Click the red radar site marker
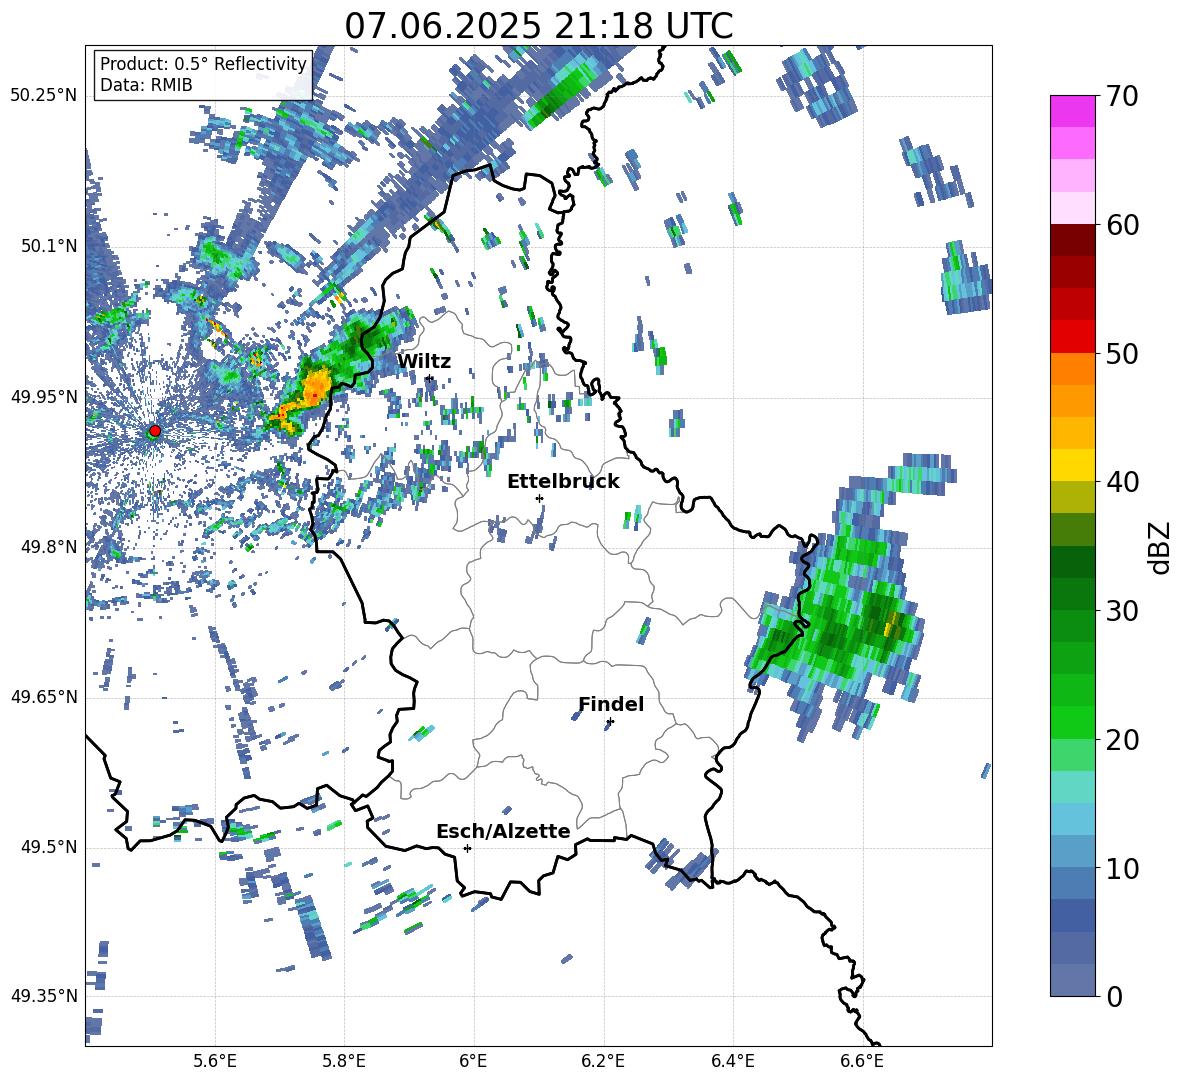1184x1081 pixels. pos(155,430)
